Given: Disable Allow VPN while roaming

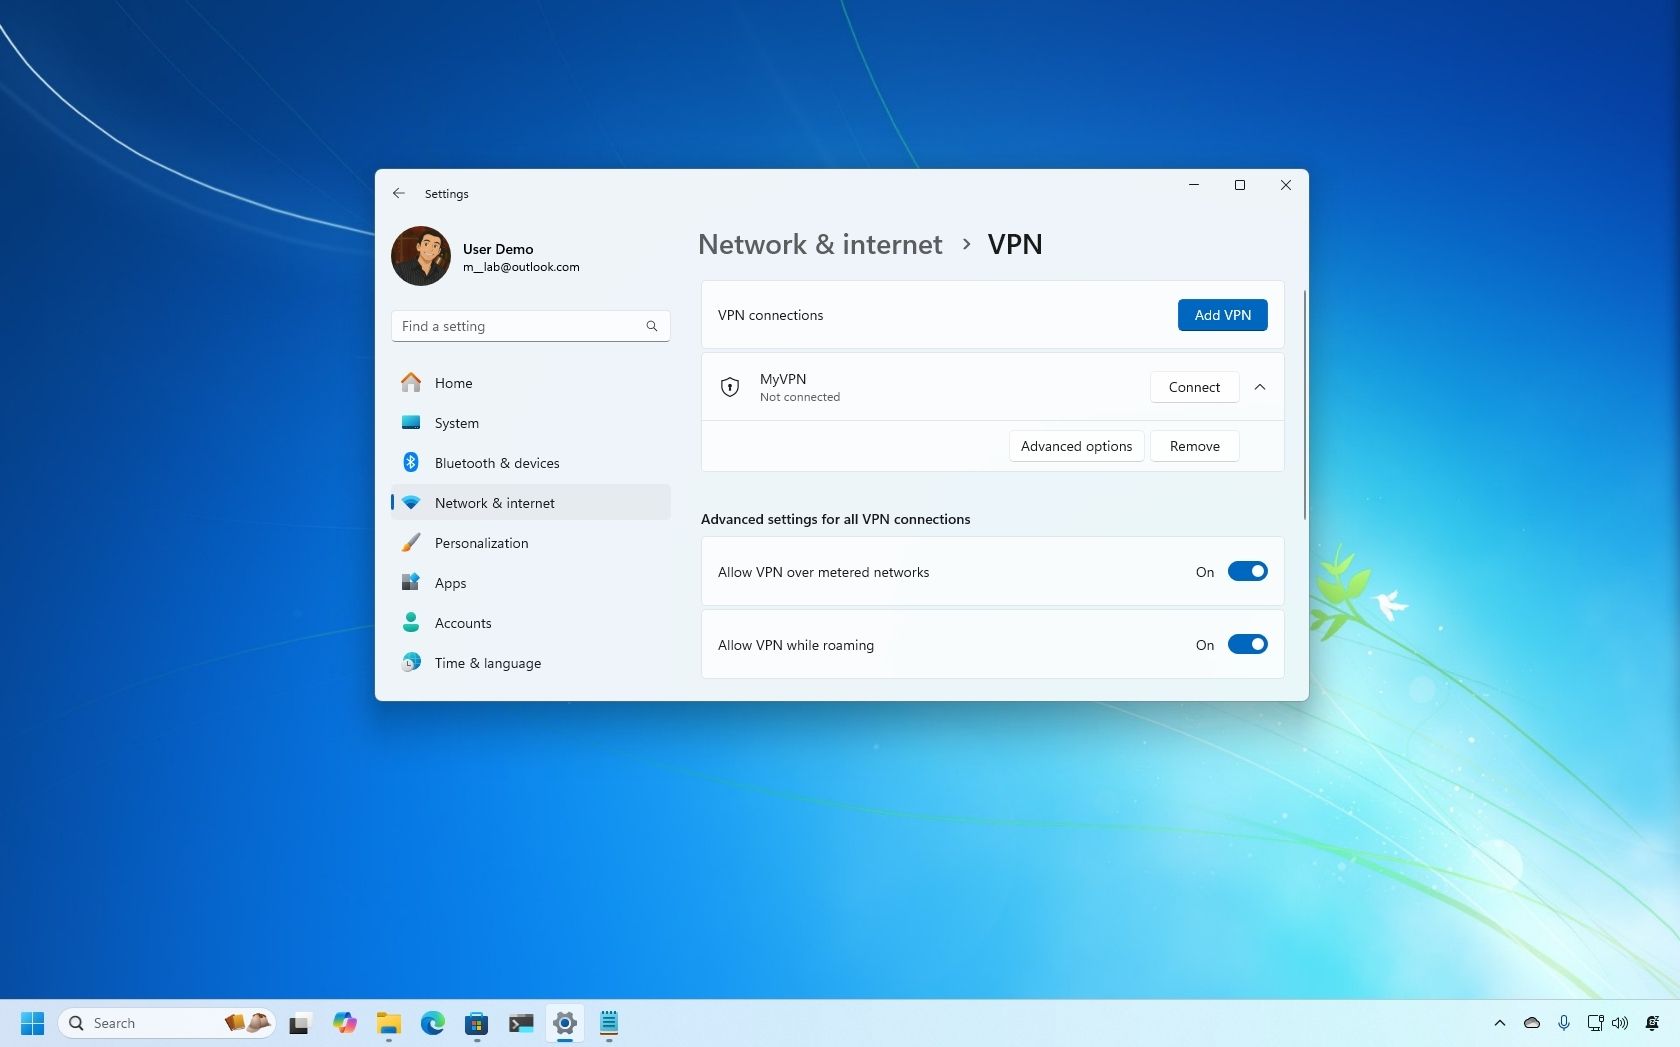Looking at the screenshot, I should pyautogui.click(x=1246, y=644).
